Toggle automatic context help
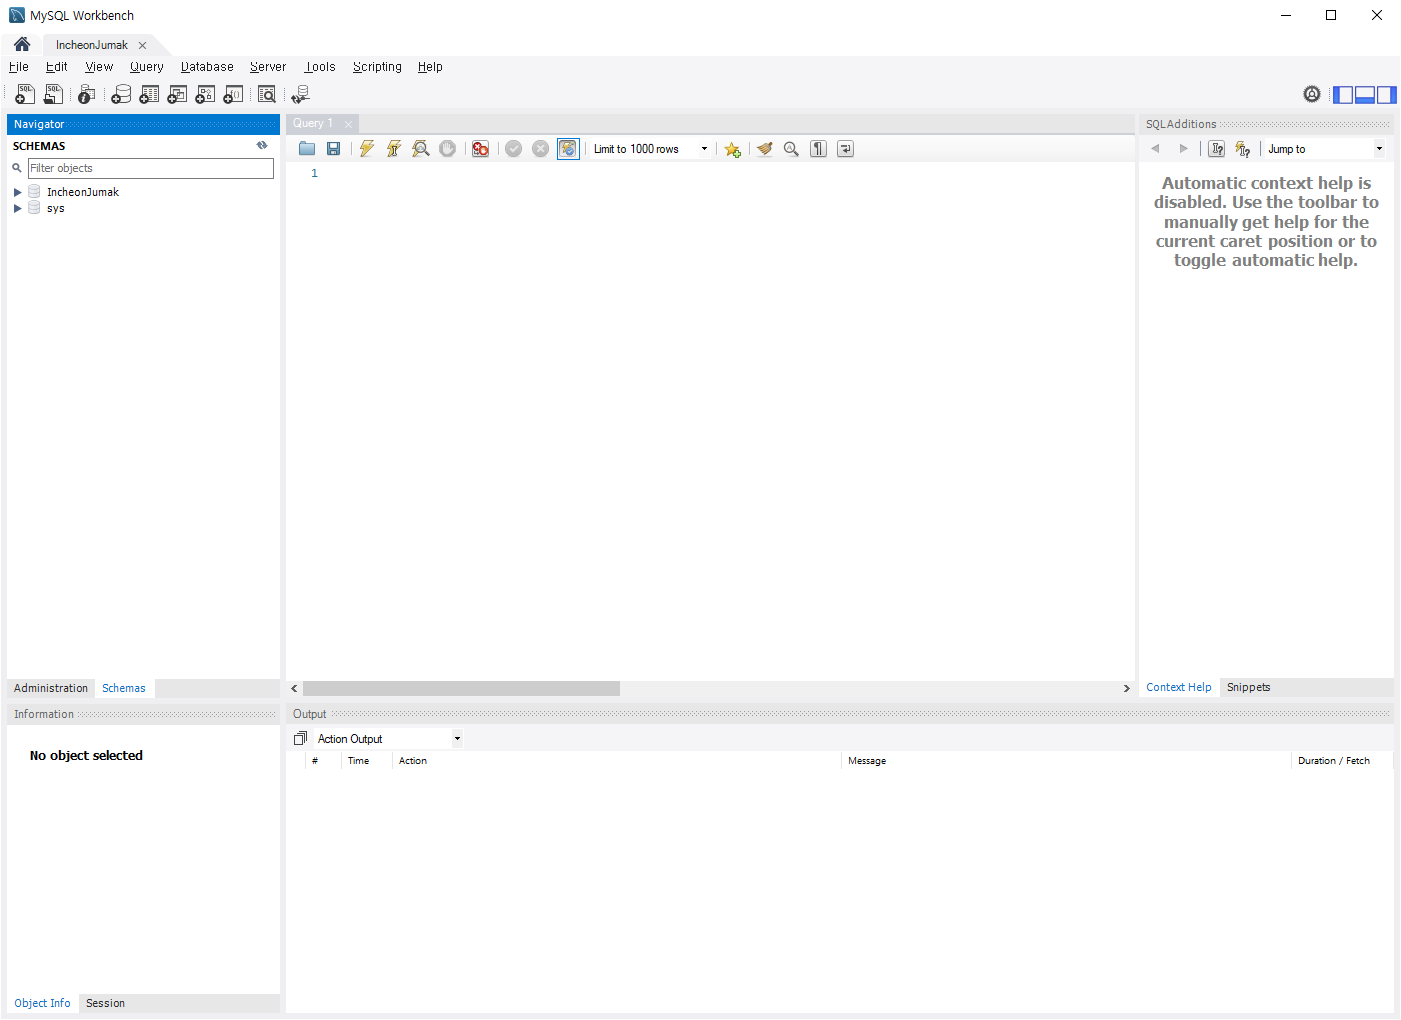The height and width of the screenshot is (1020, 1401). coord(1243,149)
